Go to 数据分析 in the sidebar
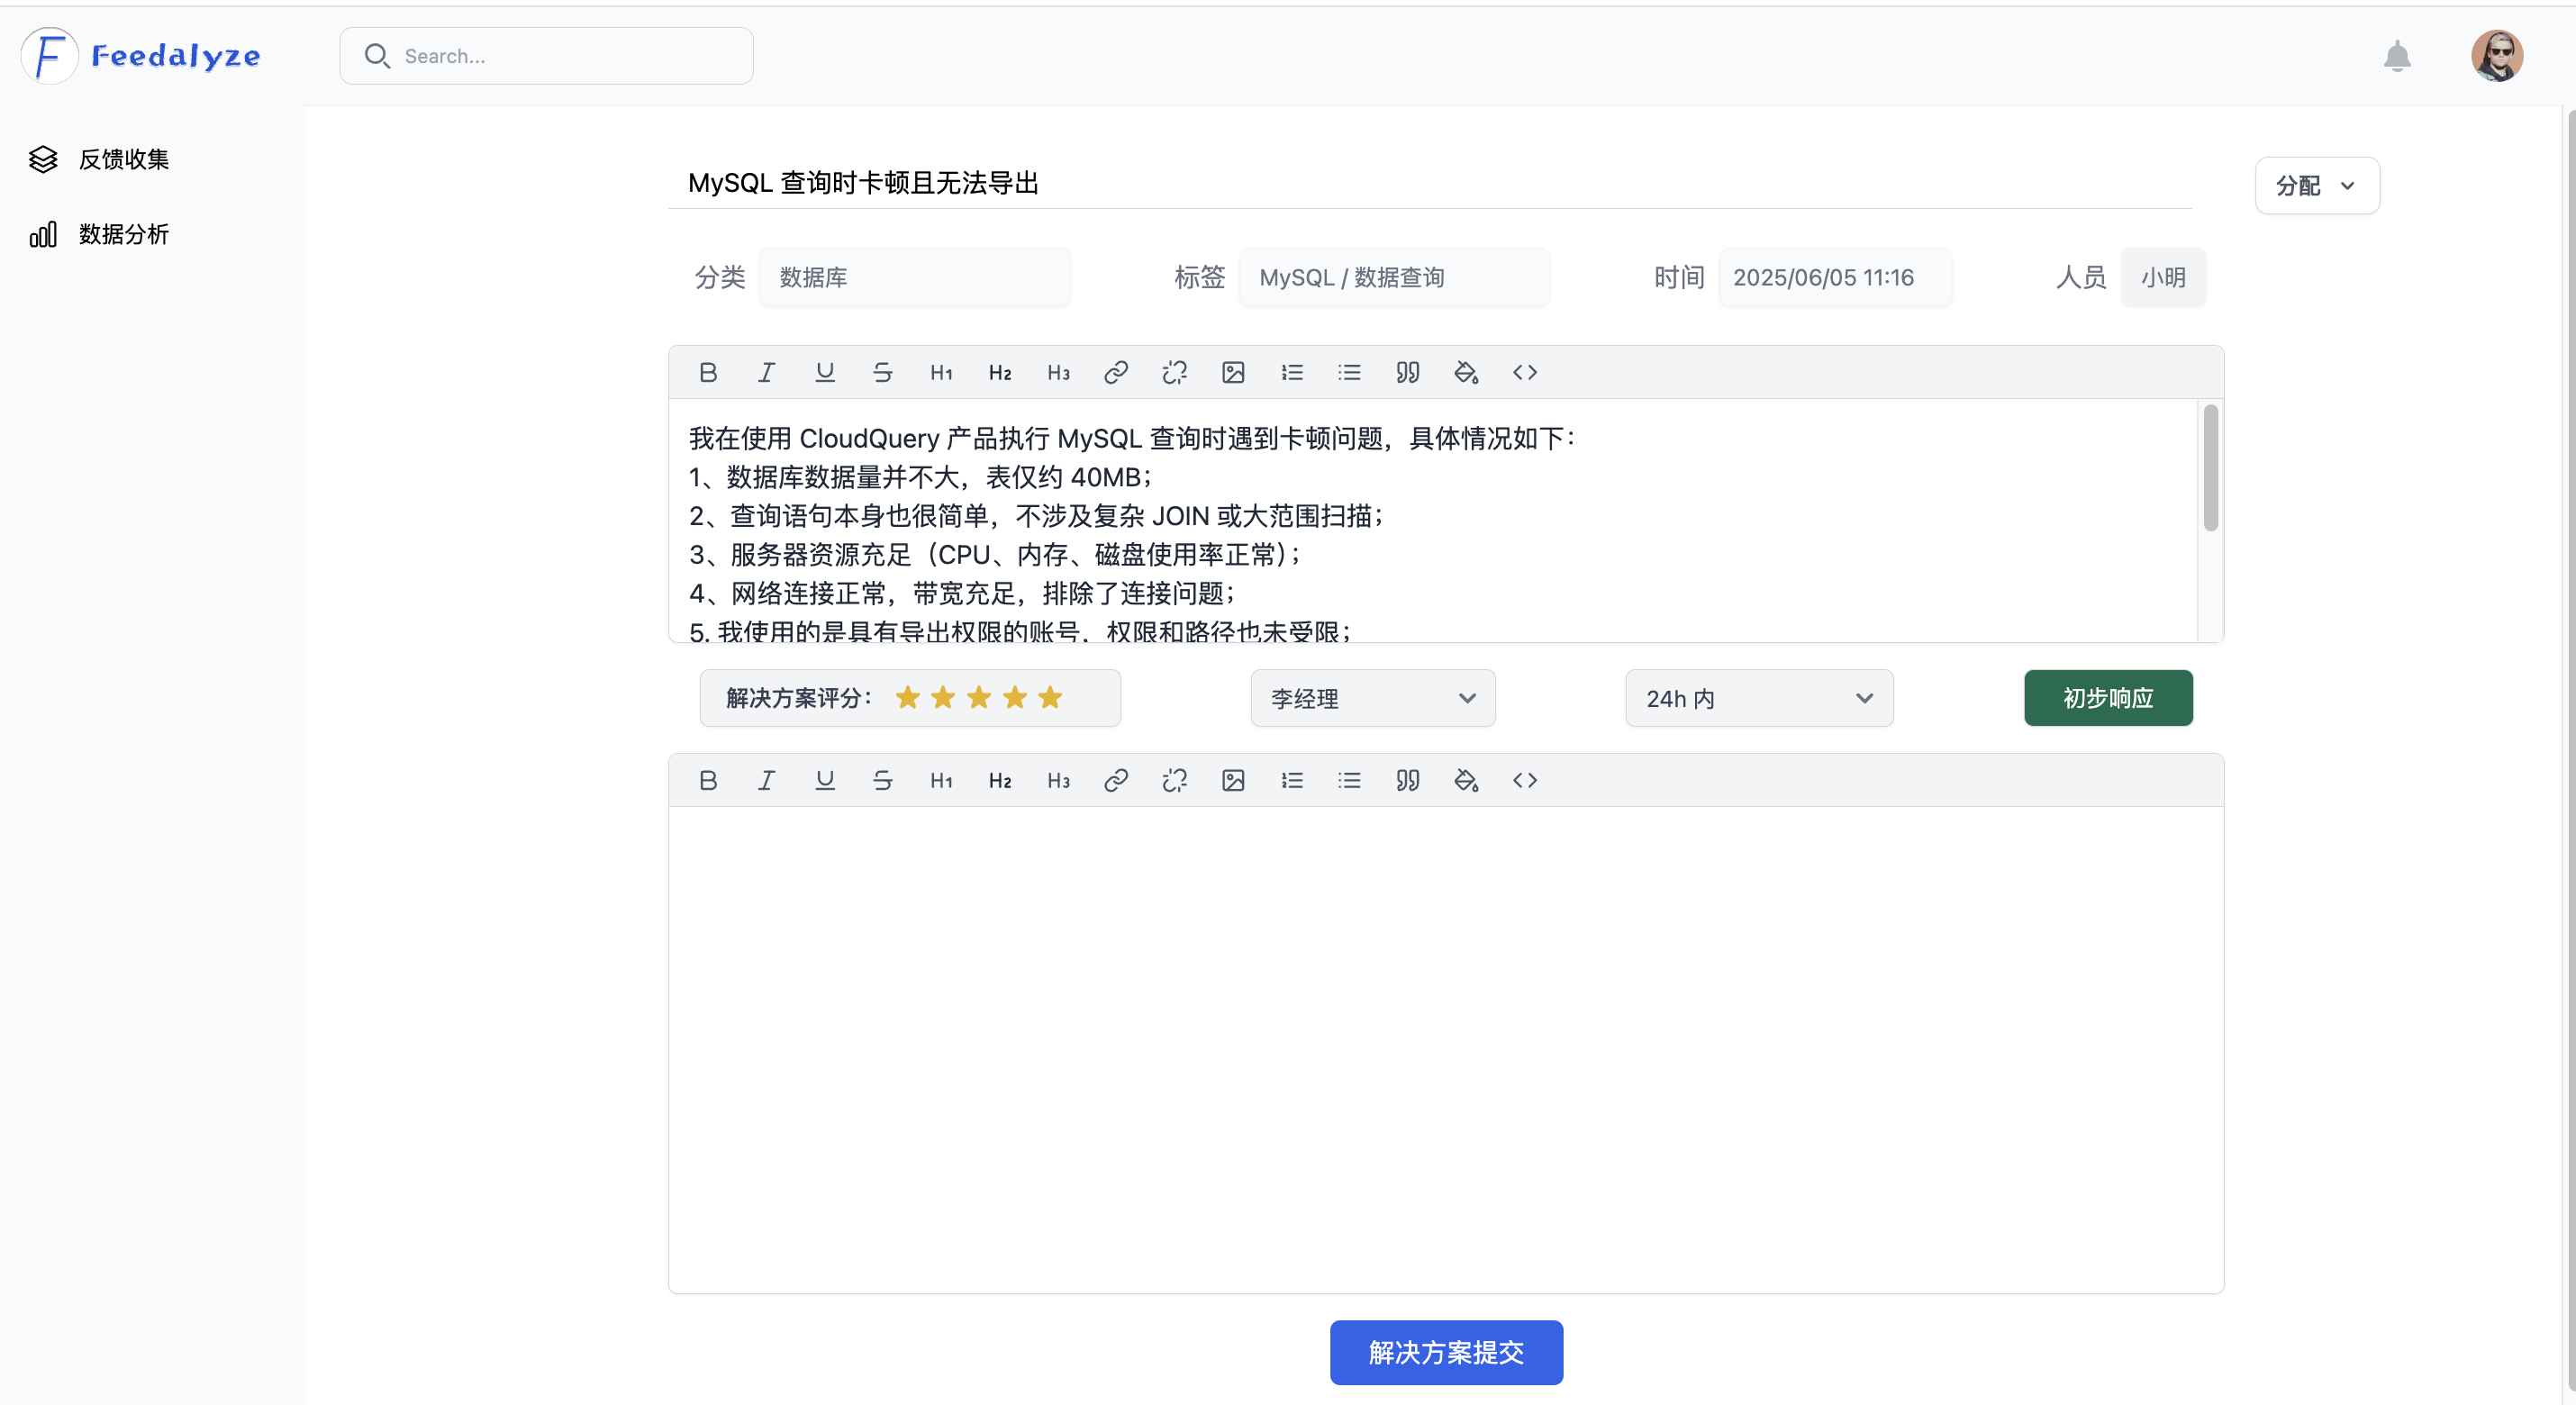The width and height of the screenshot is (2576, 1405). (123, 234)
